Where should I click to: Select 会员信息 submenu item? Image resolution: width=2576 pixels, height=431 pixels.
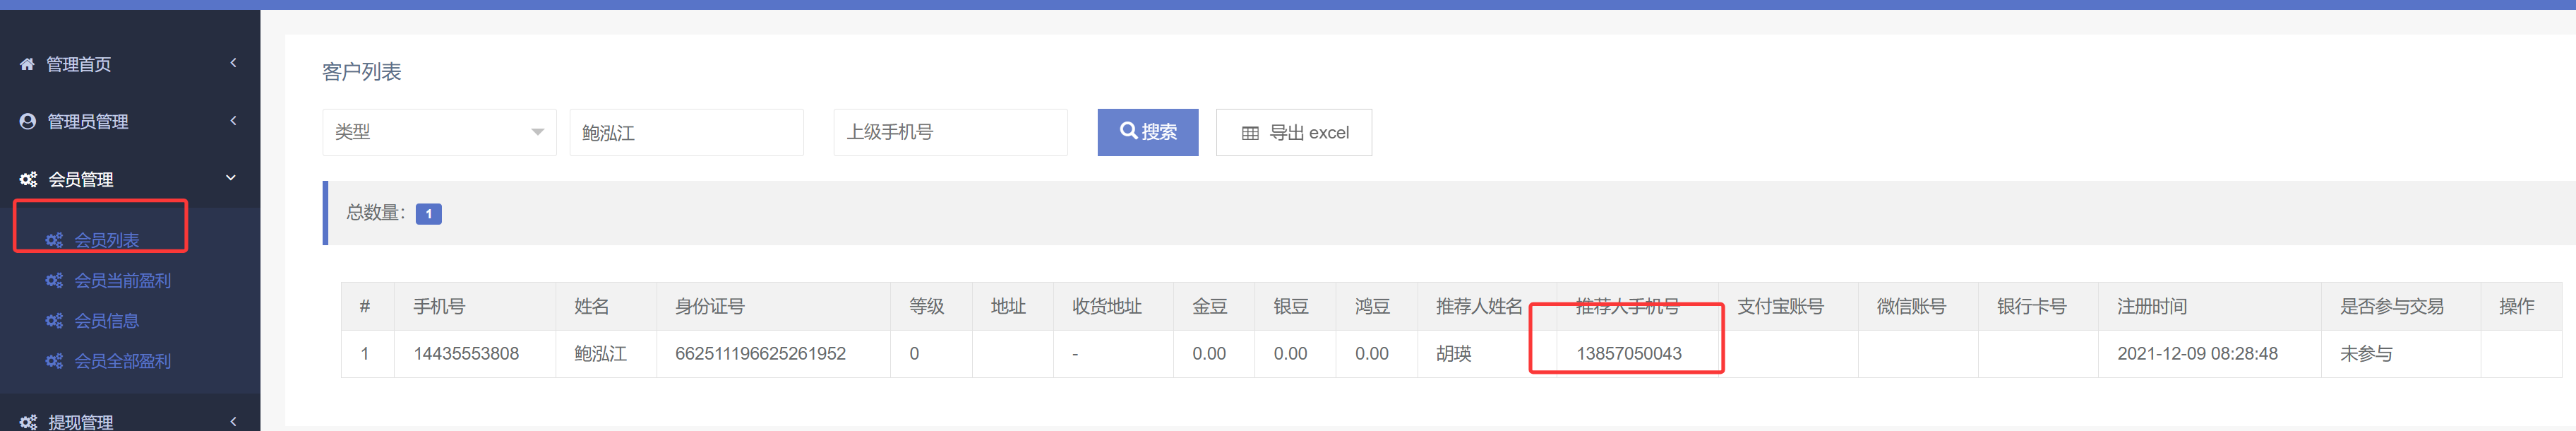coord(106,320)
